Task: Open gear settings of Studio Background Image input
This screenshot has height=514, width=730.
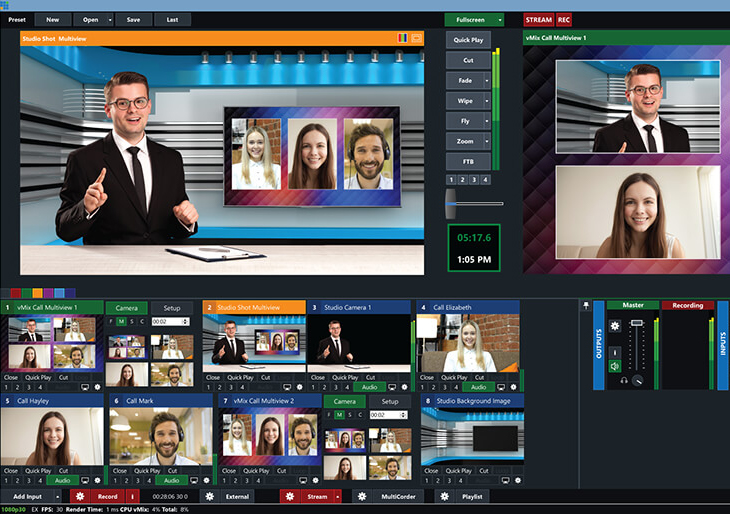Action: [518, 480]
